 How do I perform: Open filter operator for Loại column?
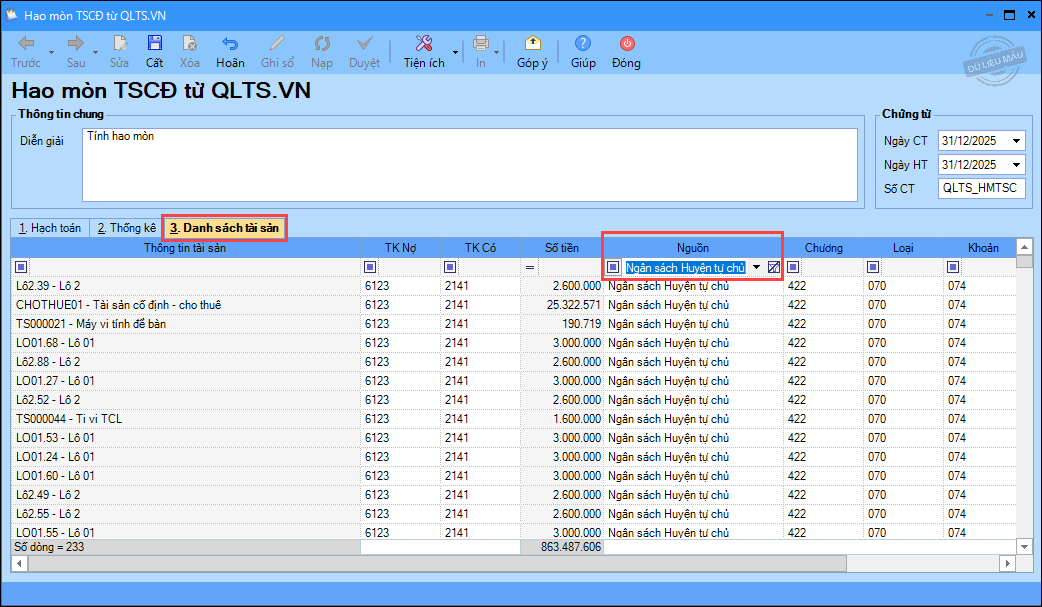click(873, 267)
